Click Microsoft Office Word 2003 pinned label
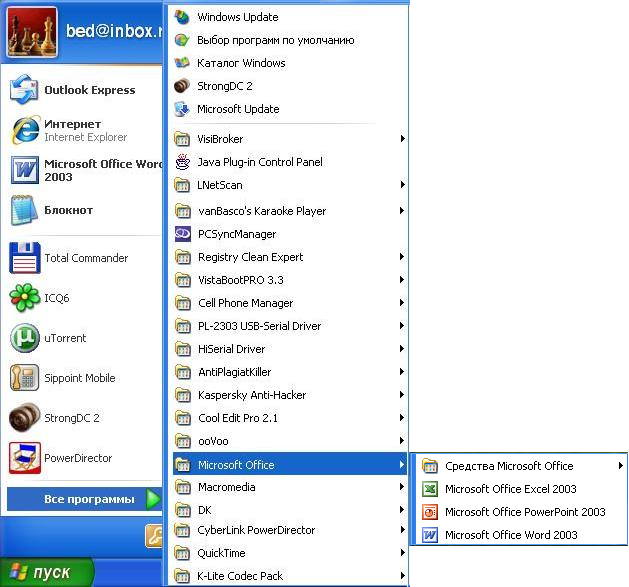 [x=103, y=170]
